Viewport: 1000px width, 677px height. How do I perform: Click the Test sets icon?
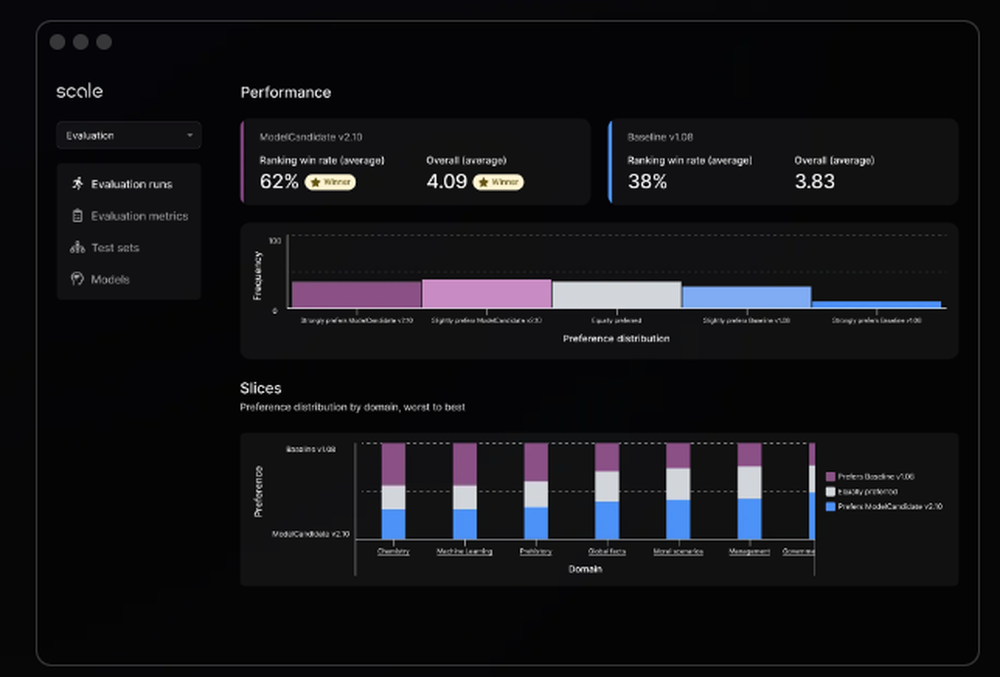77,247
